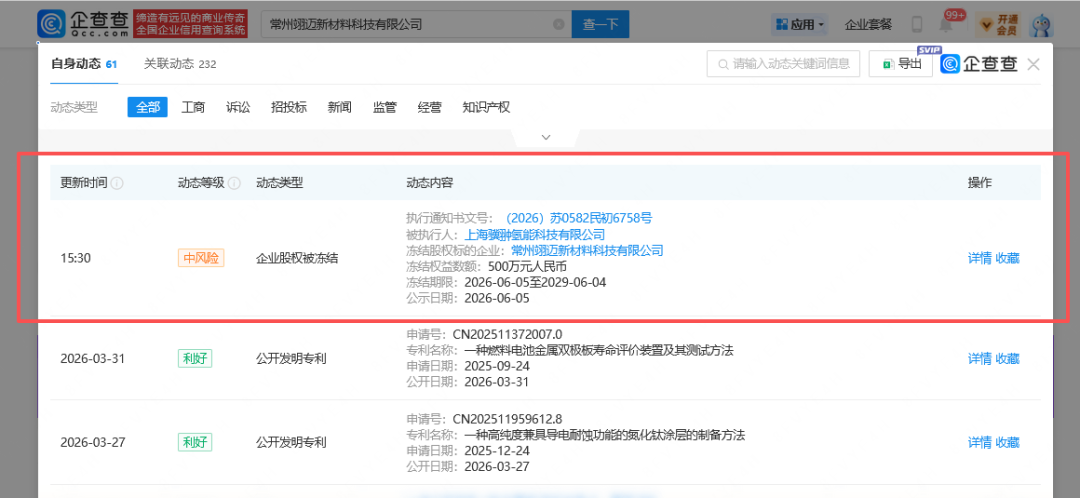Switch to 自身动态 tab
The image size is (1080, 498).
coord(84,64)
